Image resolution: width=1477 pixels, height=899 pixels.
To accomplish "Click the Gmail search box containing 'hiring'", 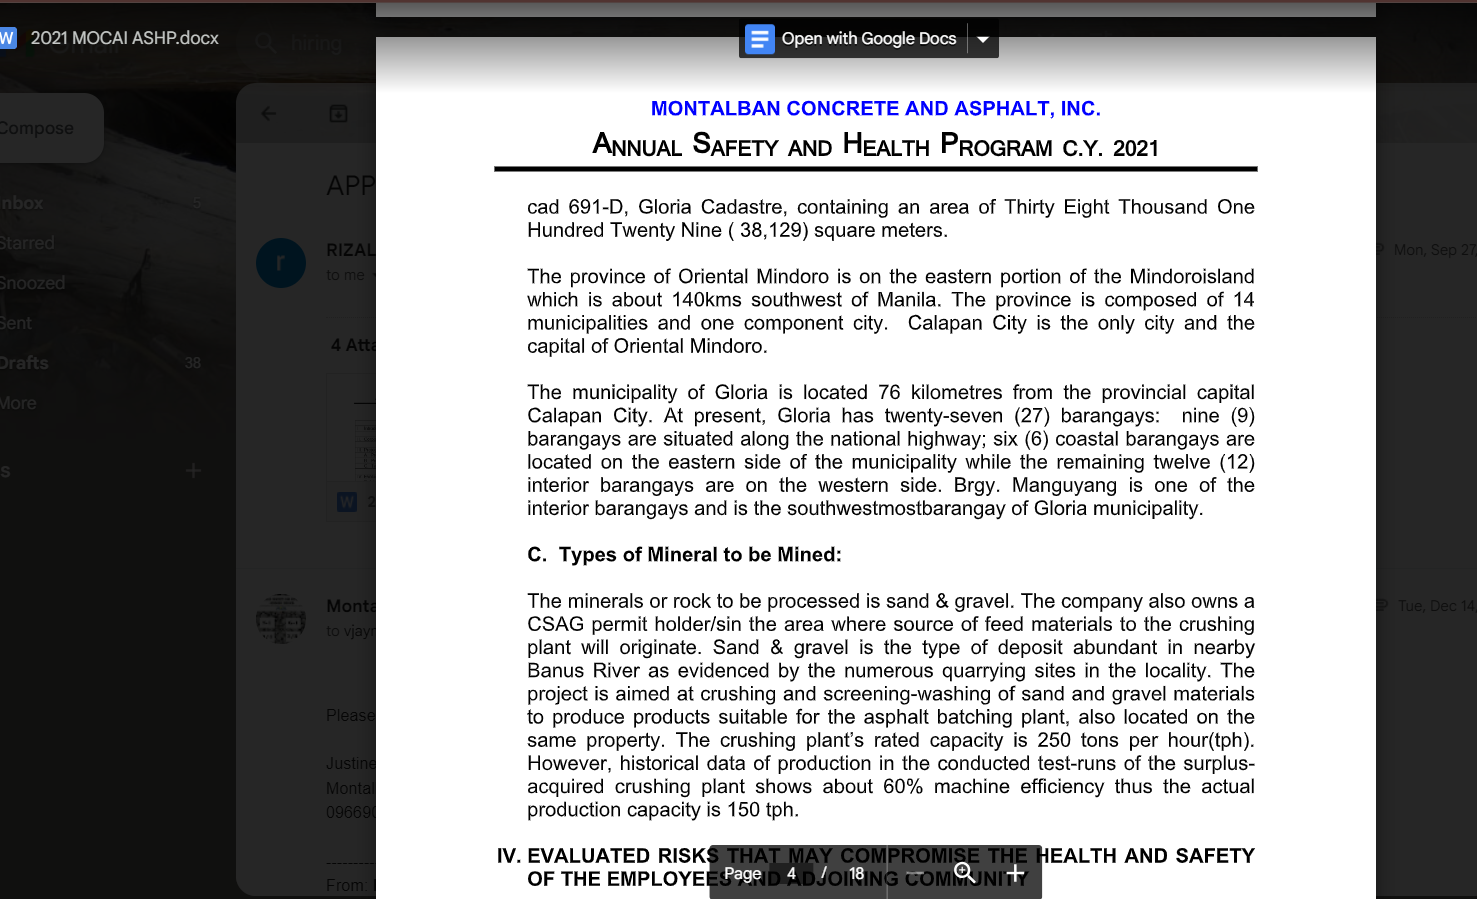I will (316, 43).
